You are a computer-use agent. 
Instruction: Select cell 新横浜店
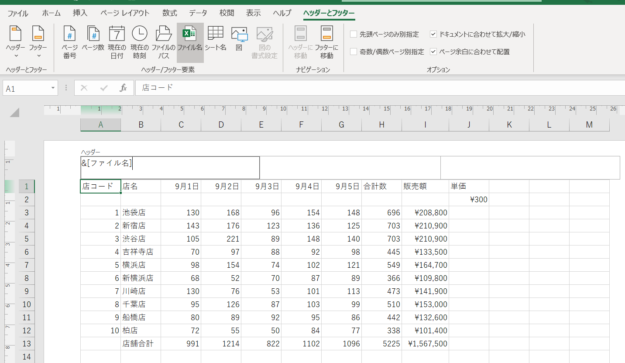[x=141, y=278]
